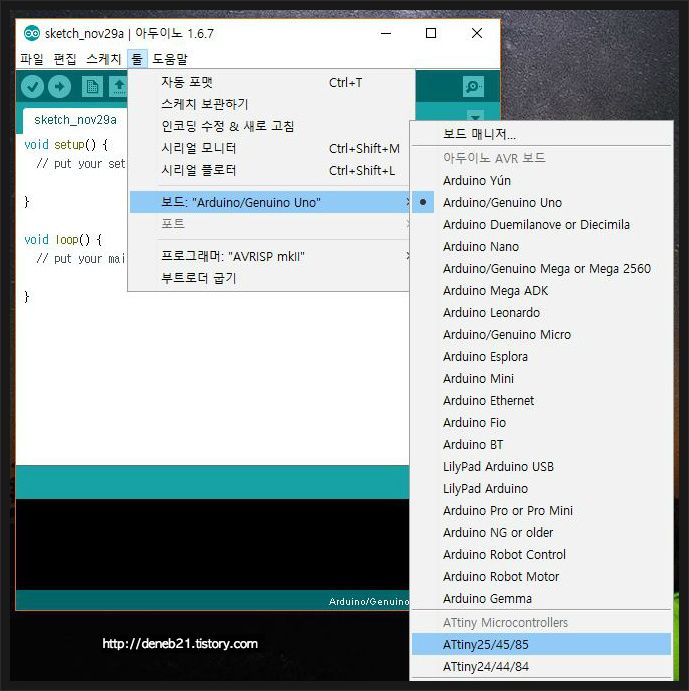Expand the 보드: "Arduino/Genuino Uno" submenu
The width and height of the screenshot is (689, 691).
coord(269,202)
